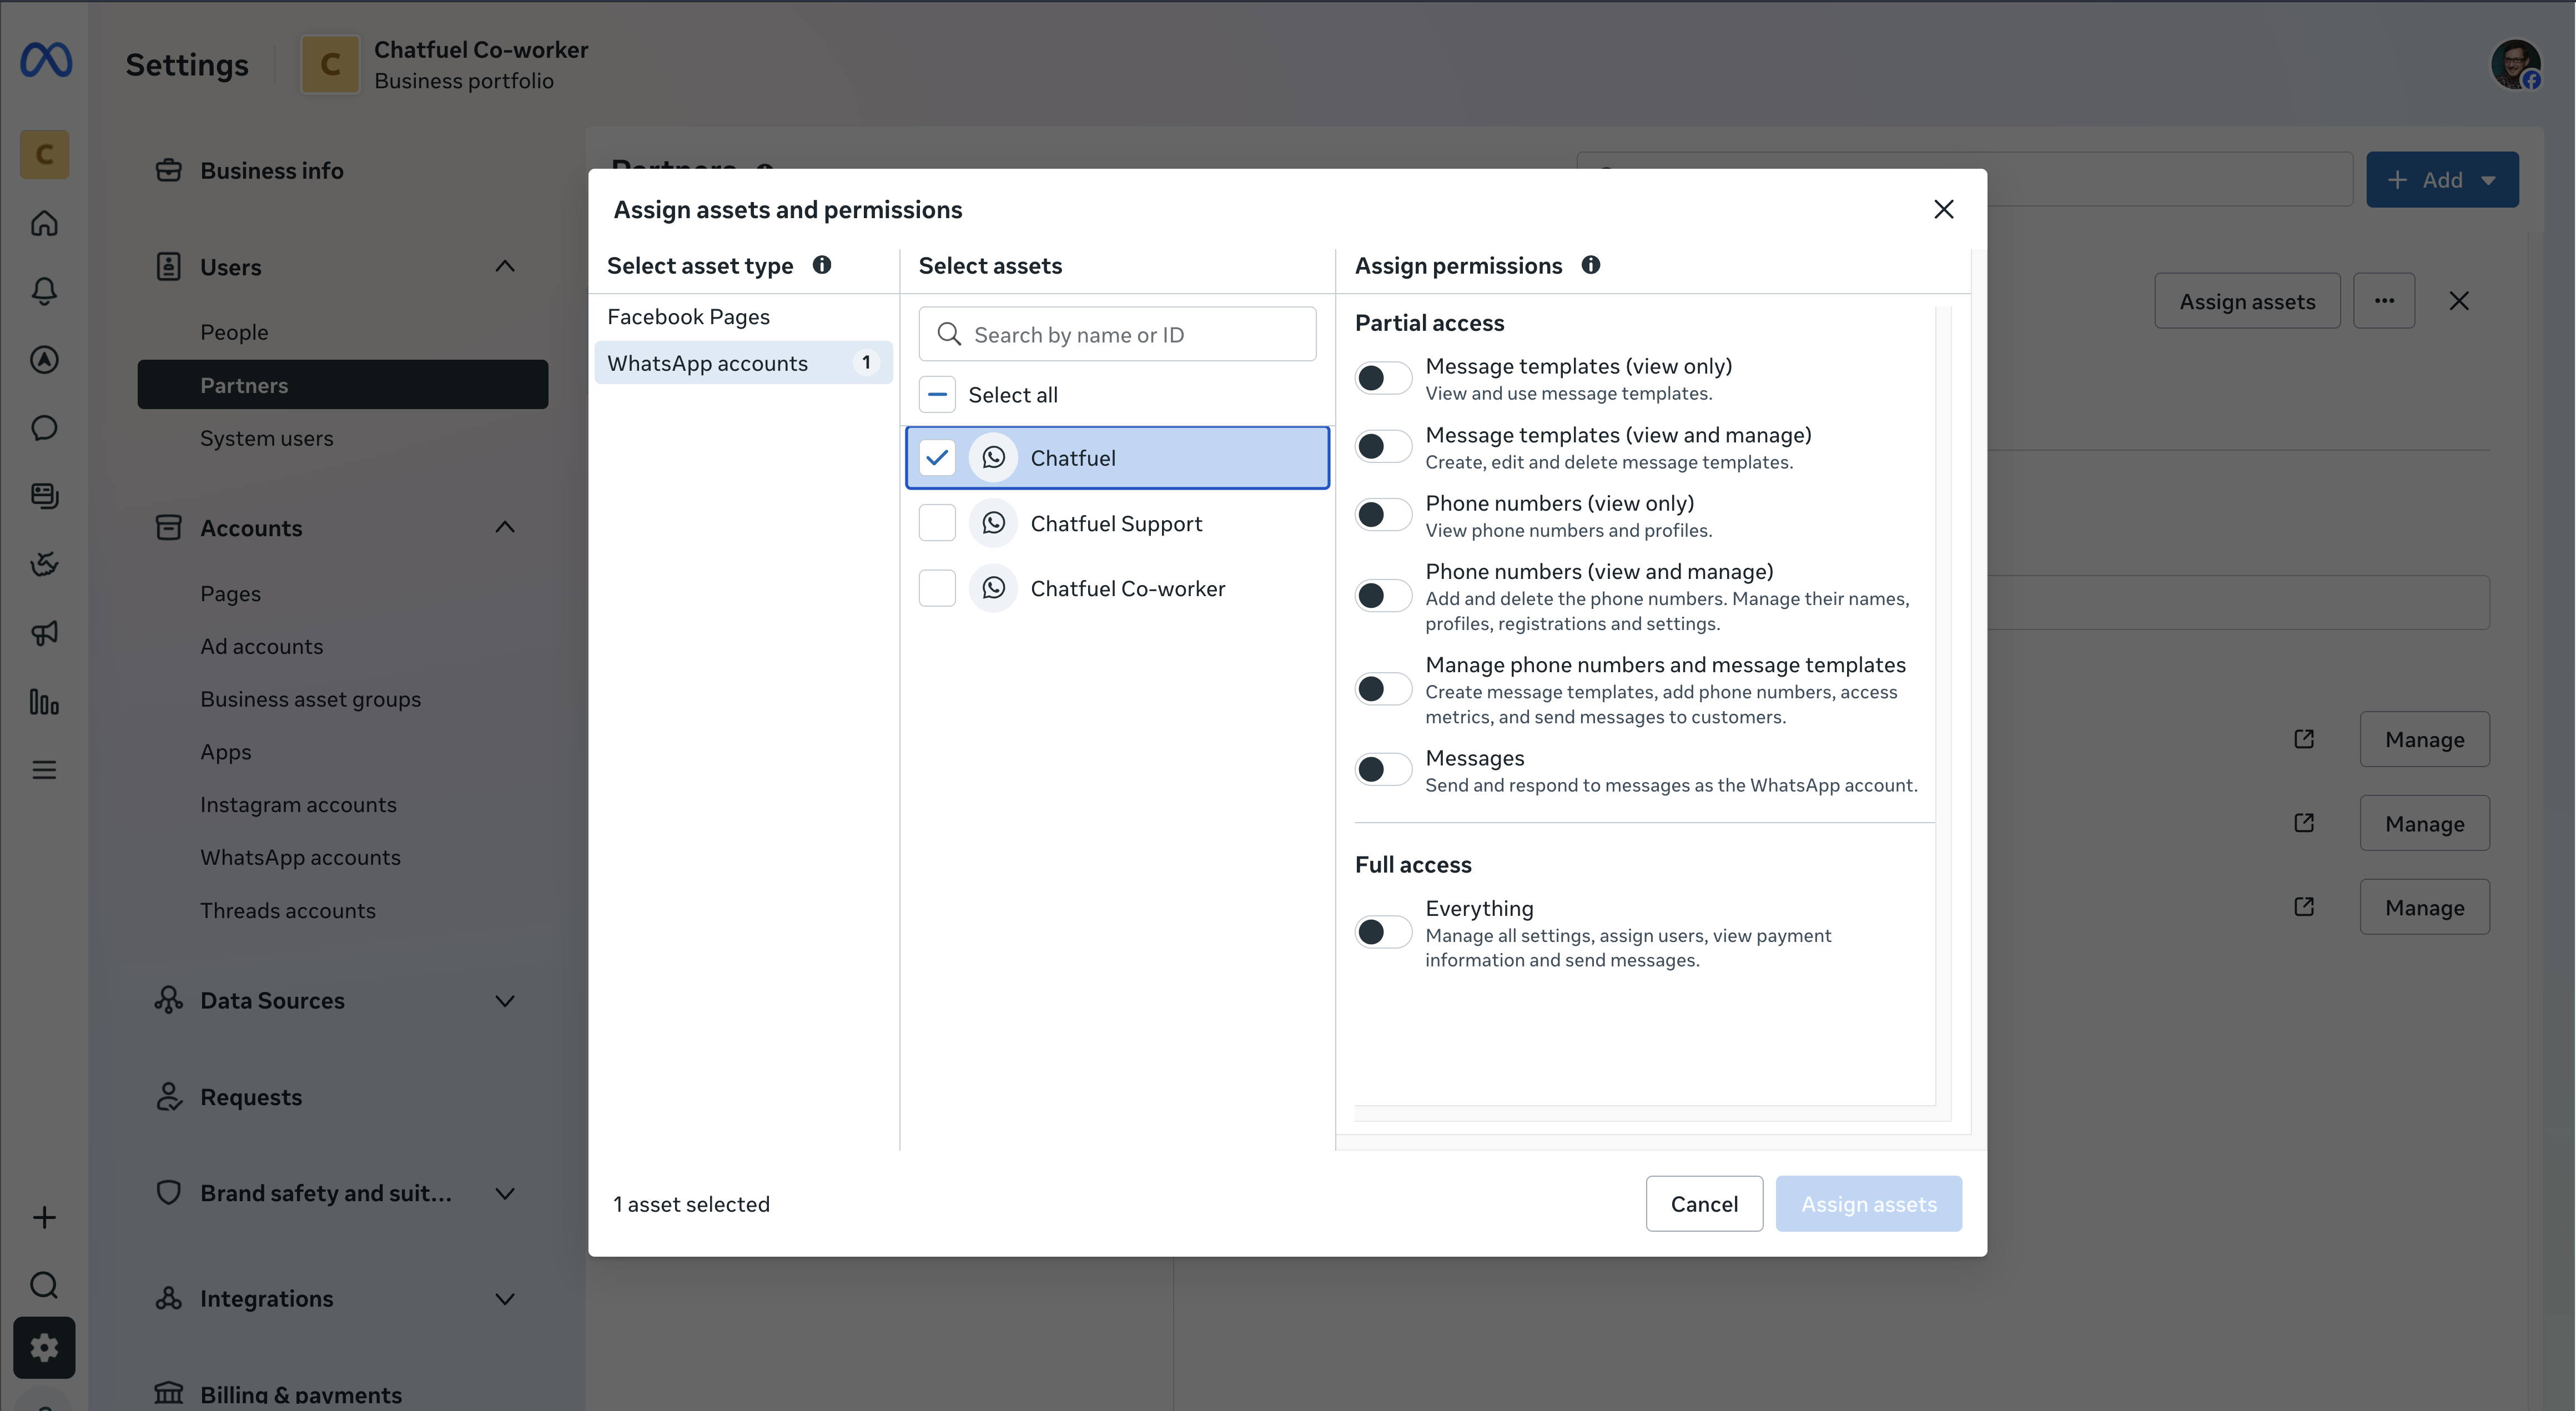This screenshot has width=2576, height=1411.
Task: Open Threads accounts in sidebar
Action: click(x=288, y=911)
